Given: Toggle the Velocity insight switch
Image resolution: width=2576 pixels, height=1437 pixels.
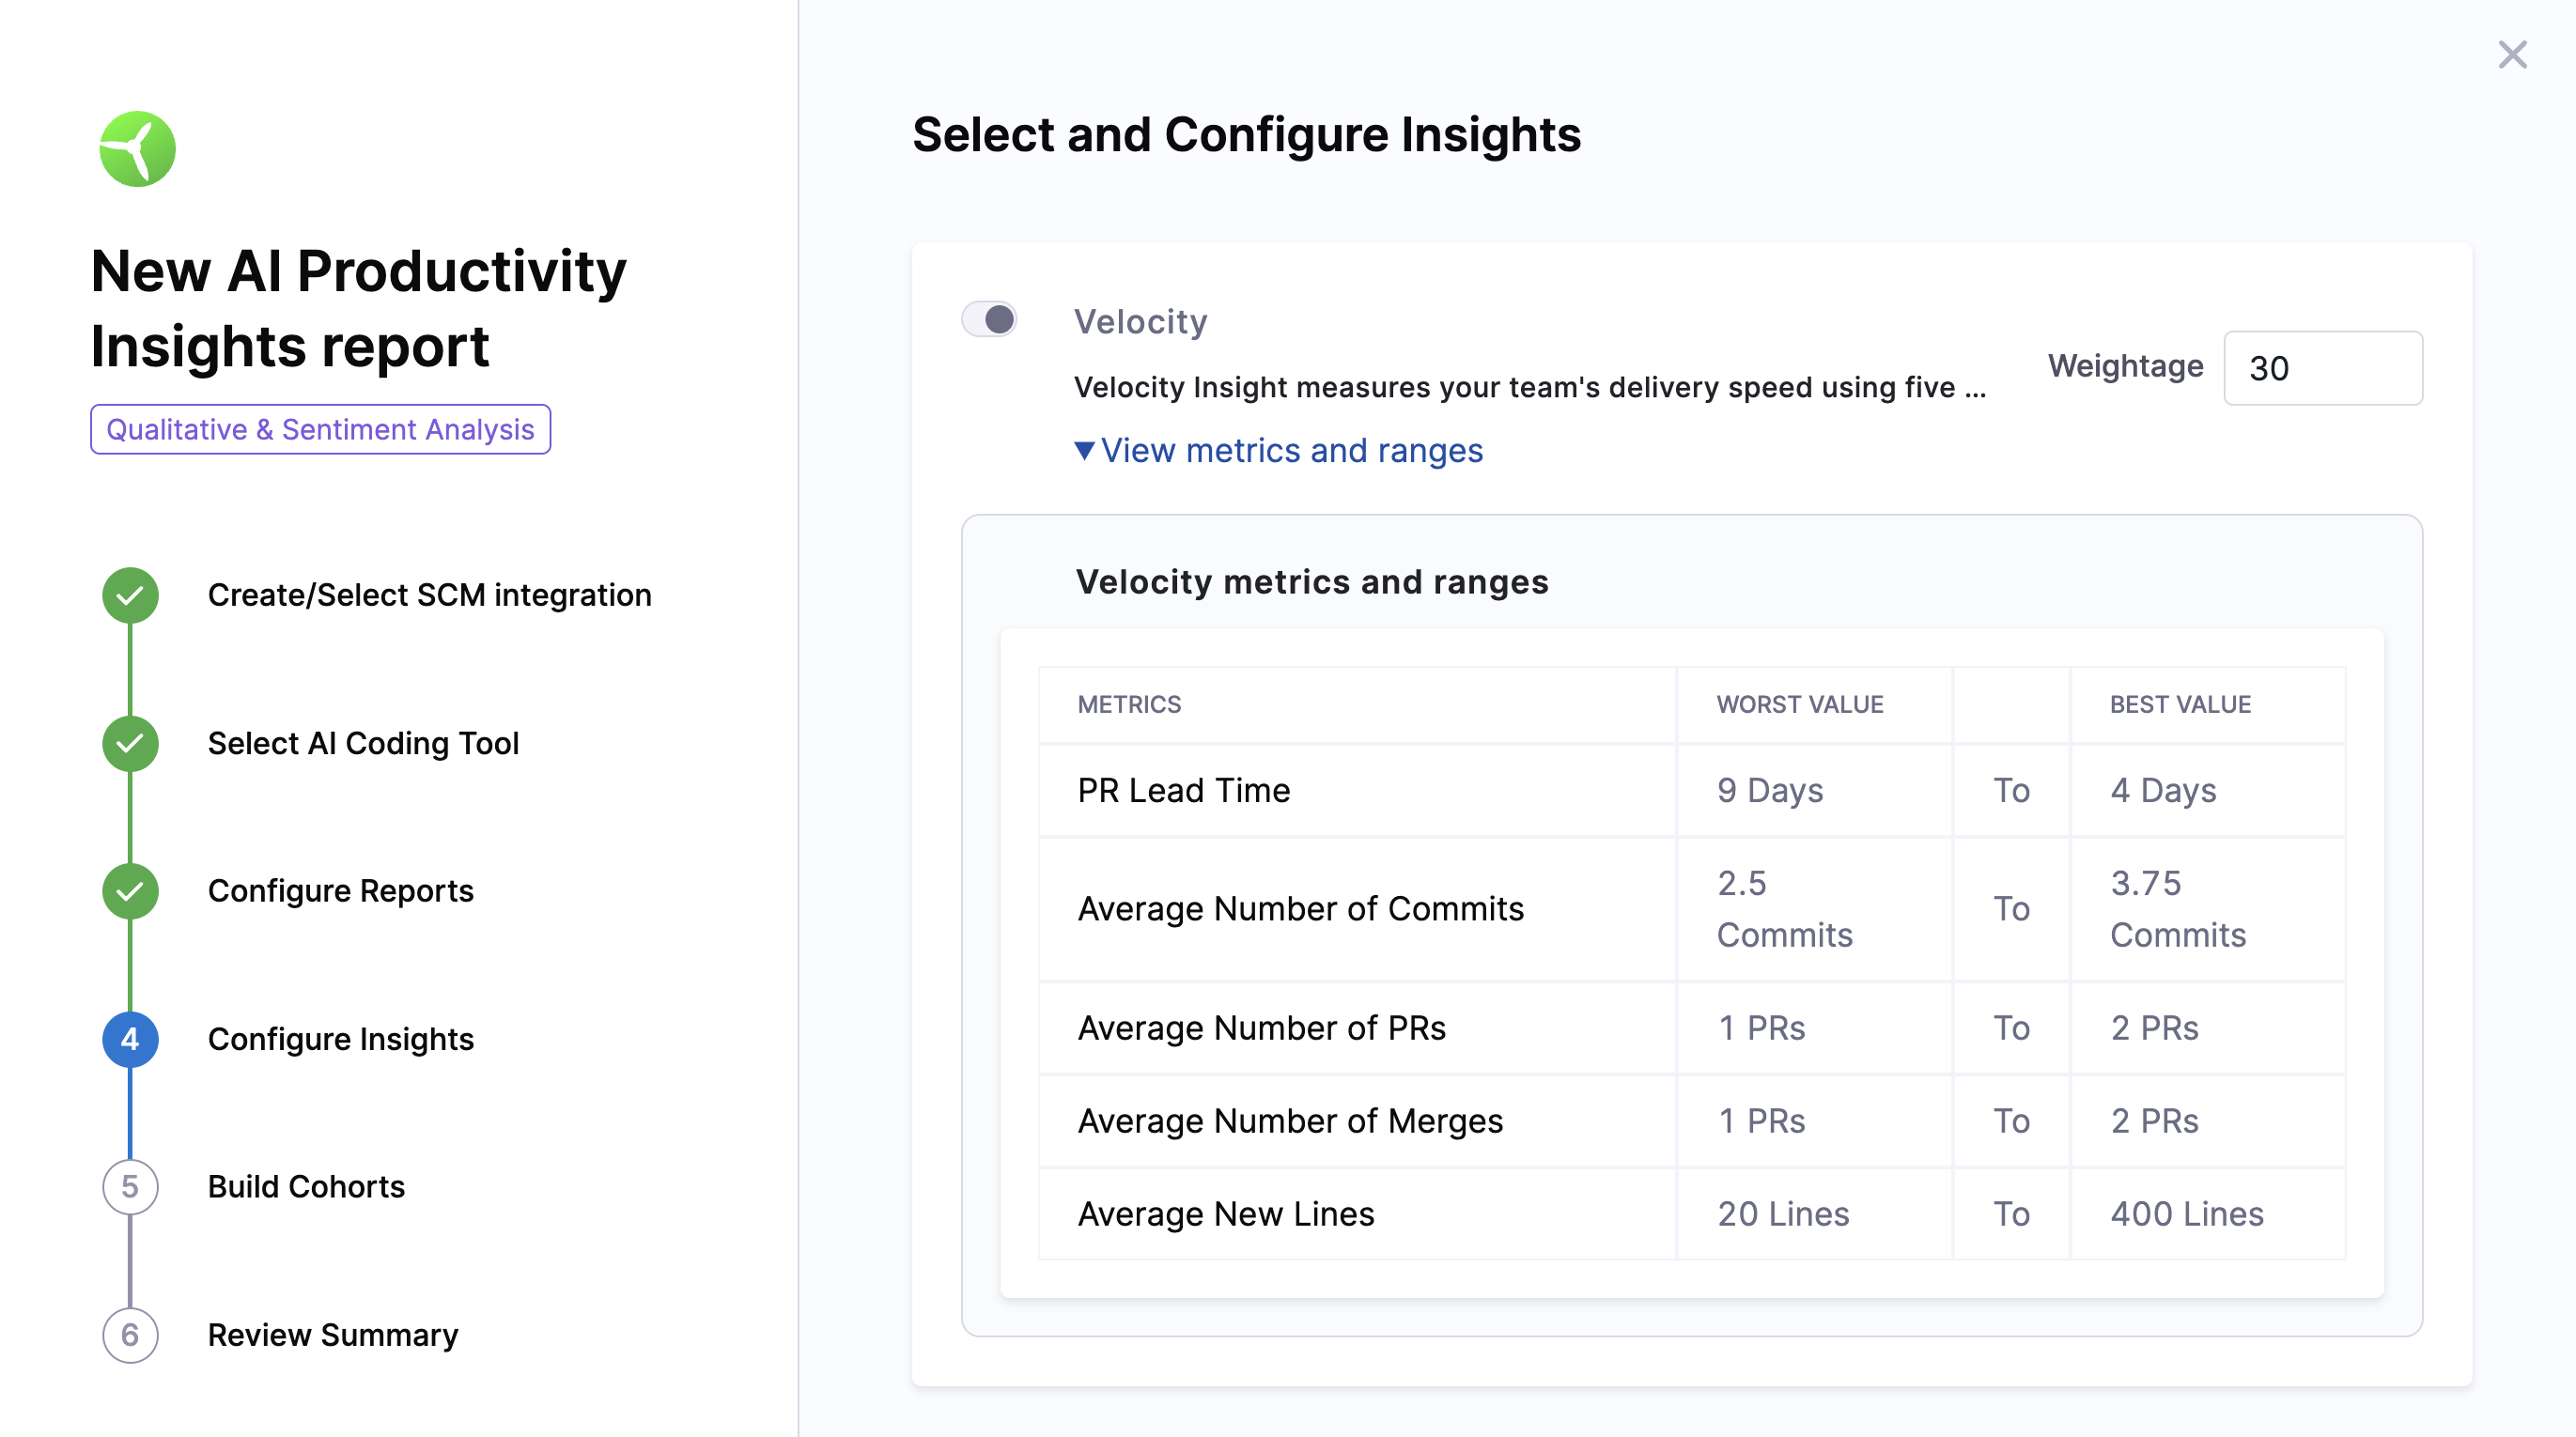Looking at the screenshot, I should pyautogui.click(x=989, y=320).
